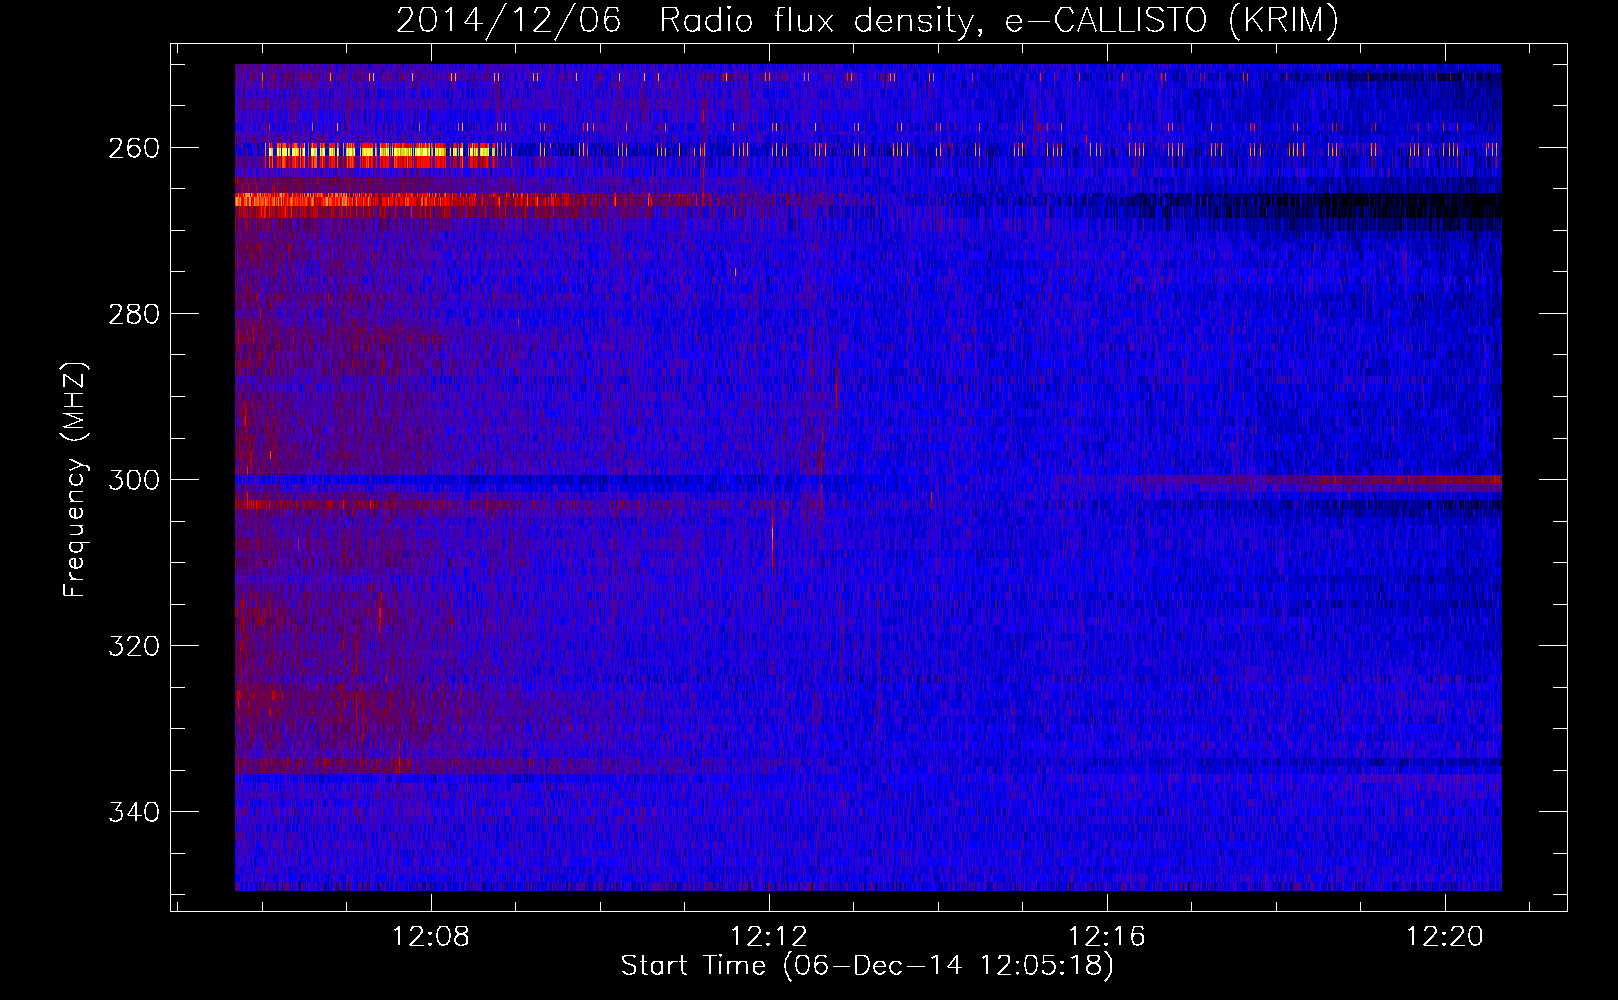This screenshot has height=1000, width=1618.
Task: Click the 280 frequency tick label
Action: click(134, 314)
